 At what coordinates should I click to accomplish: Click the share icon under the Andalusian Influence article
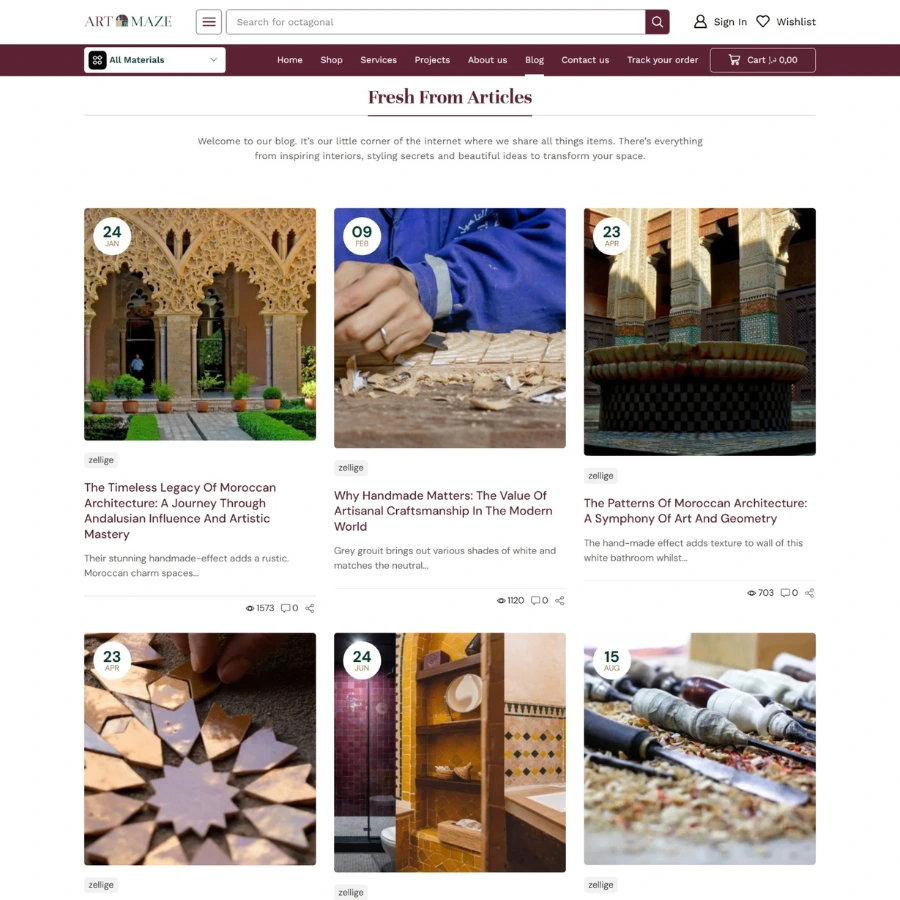click(x=309, y=608)
